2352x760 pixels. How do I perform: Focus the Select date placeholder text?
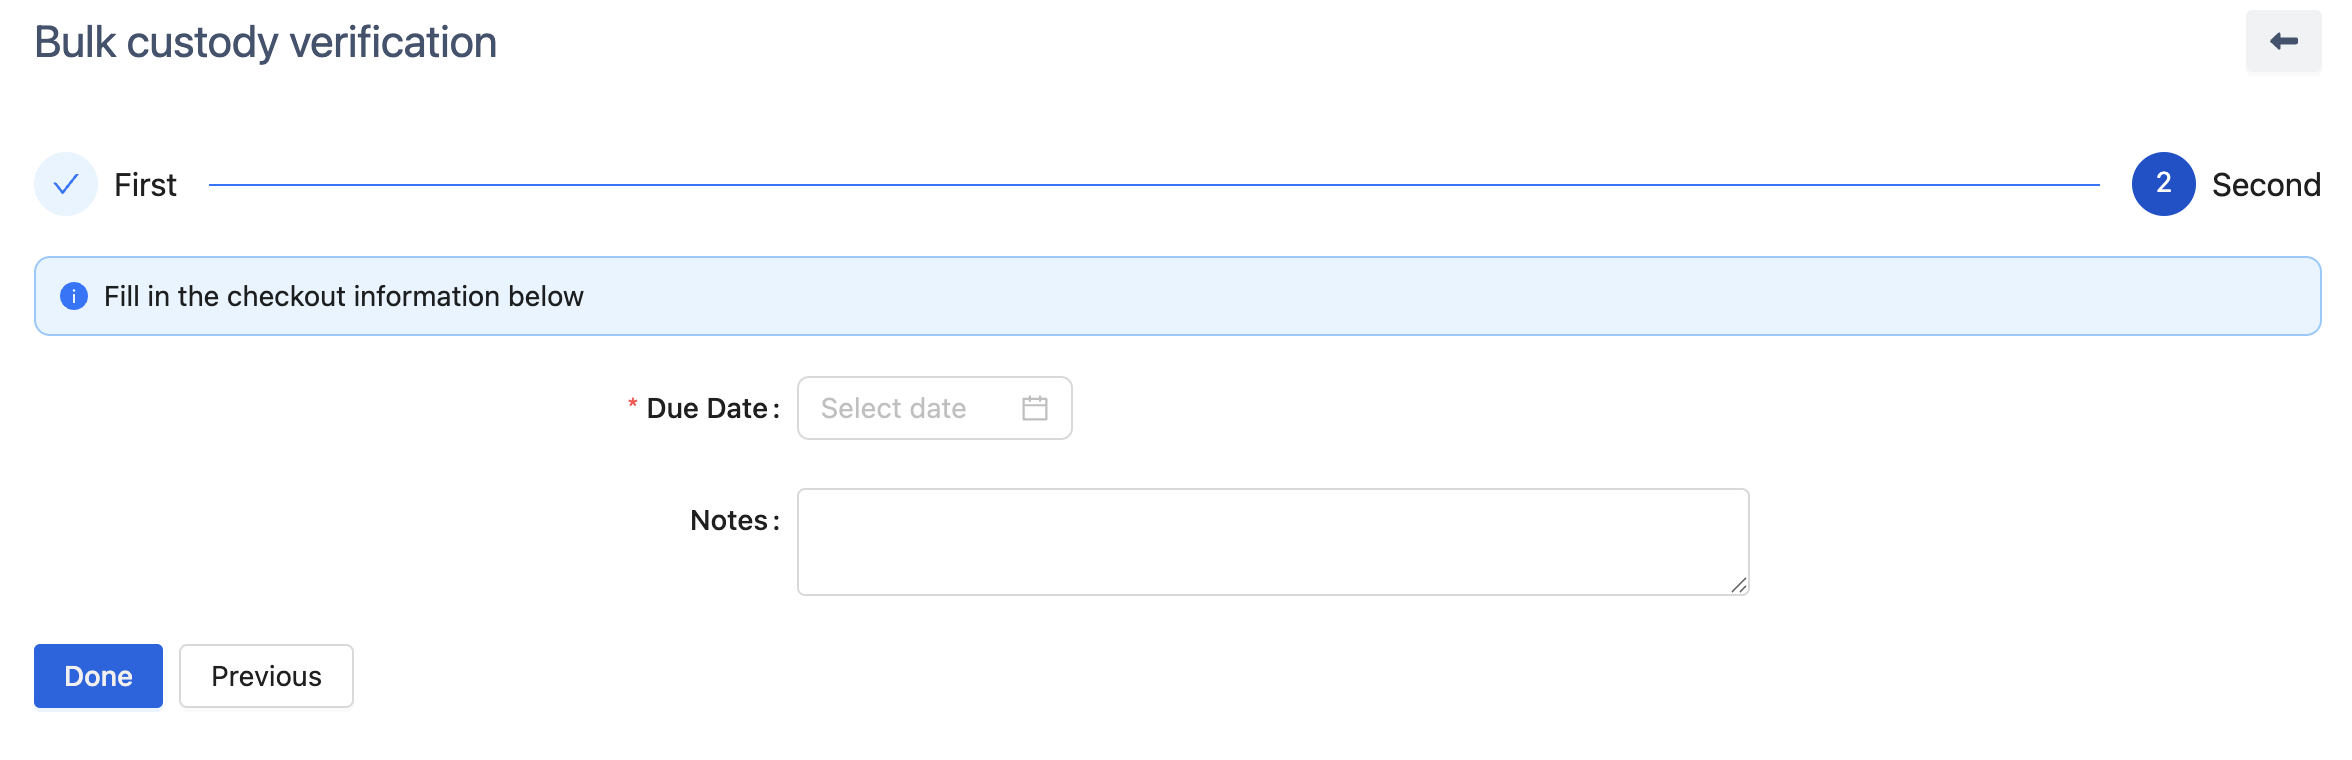click(893, 408)
